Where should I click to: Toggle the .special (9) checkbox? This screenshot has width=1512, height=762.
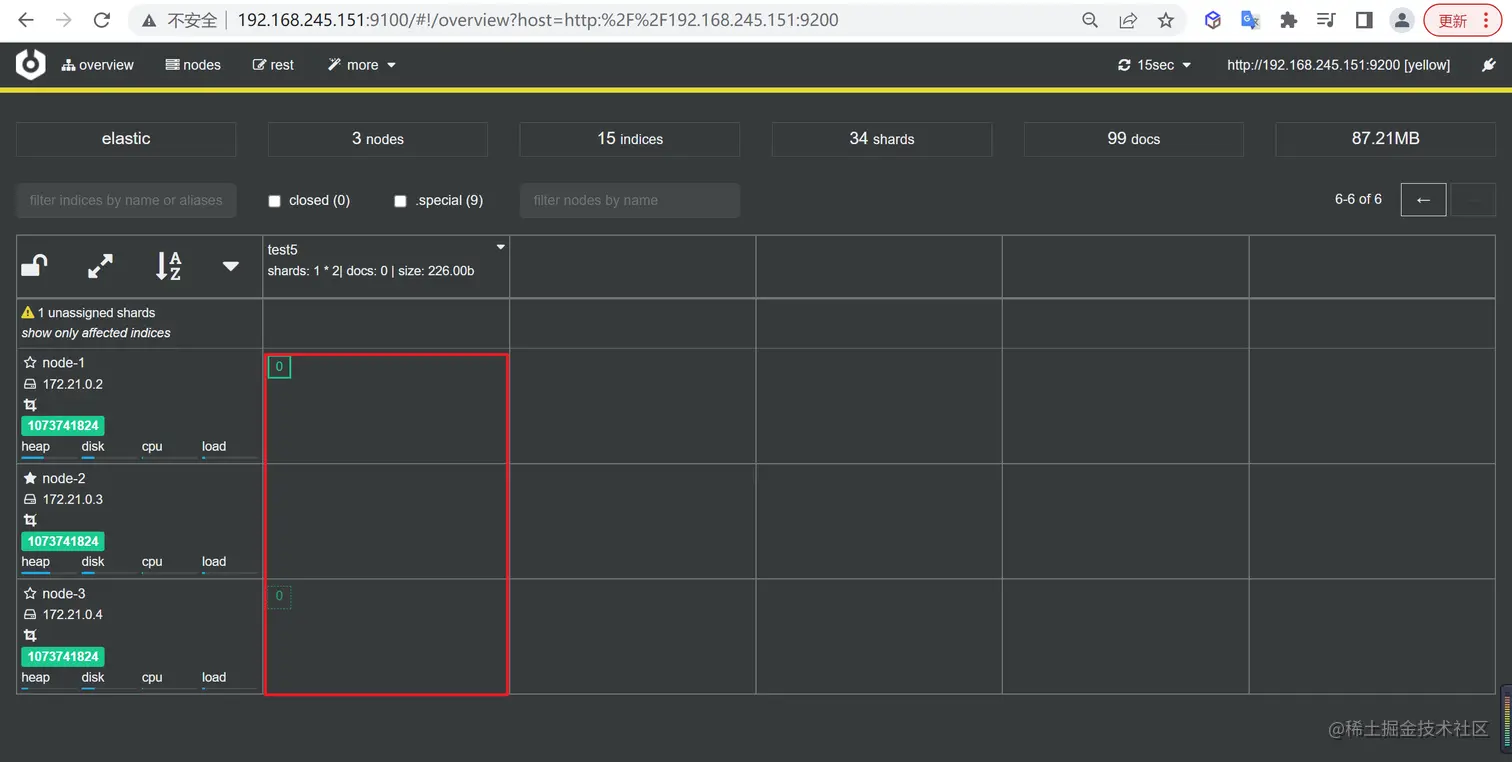click(400, 201)
